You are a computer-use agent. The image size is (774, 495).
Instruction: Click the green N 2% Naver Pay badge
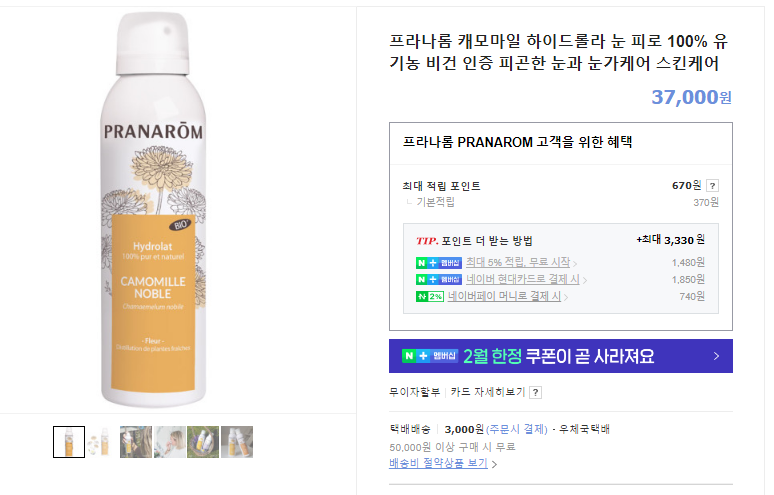click(430, 297)
